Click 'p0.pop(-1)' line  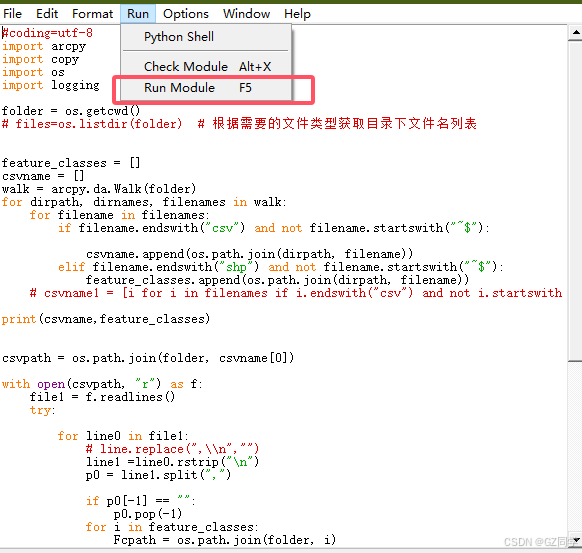(148, 514)
